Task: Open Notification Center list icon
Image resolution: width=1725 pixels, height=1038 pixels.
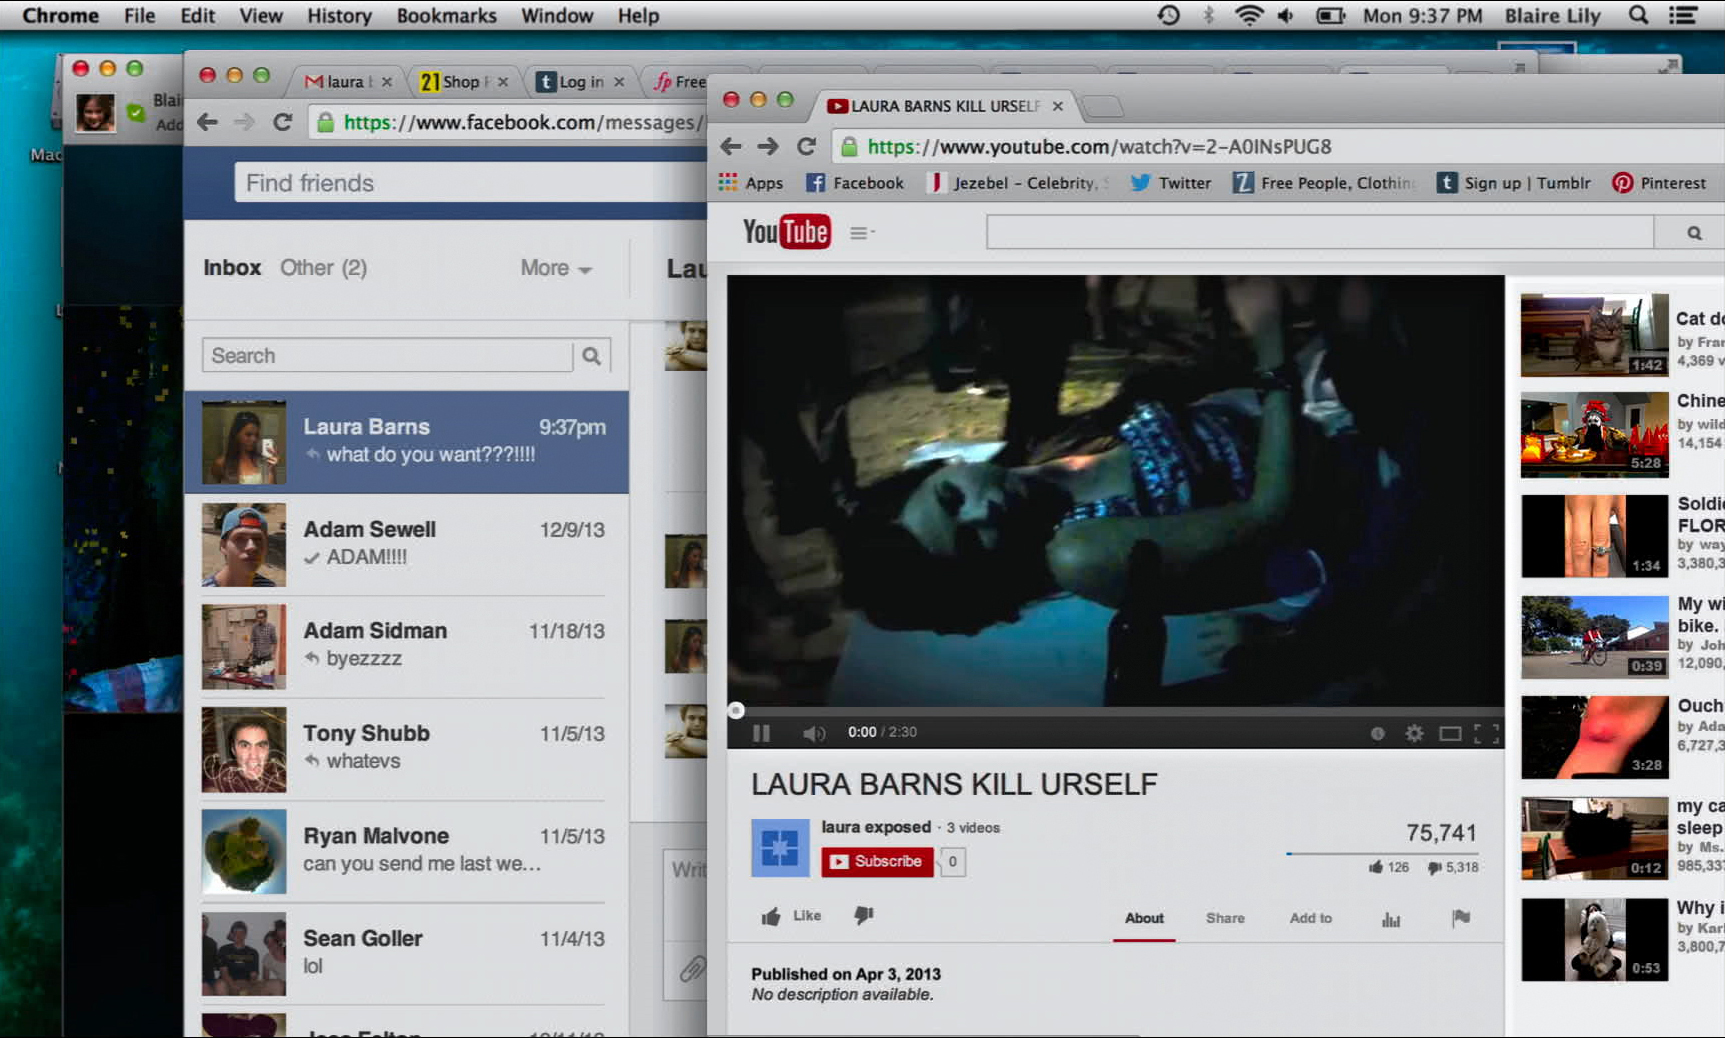Action: pos(1684,15)
